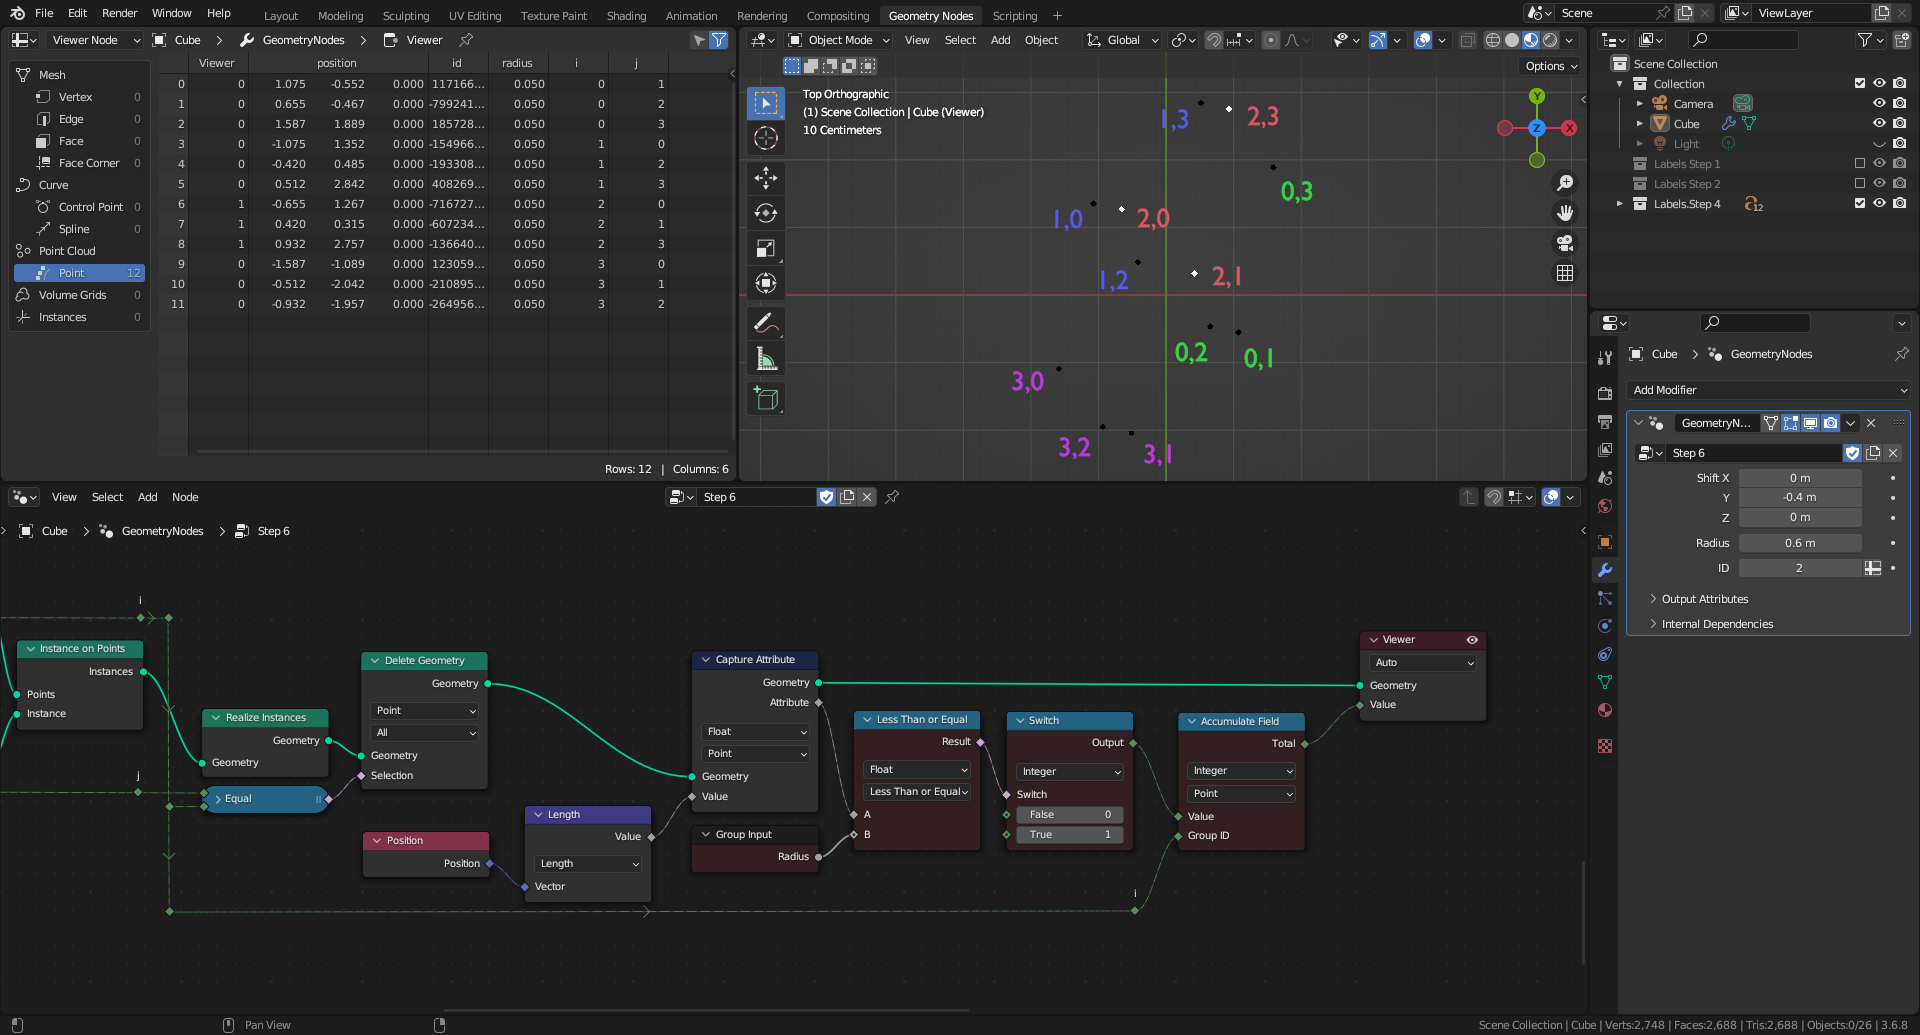Open Viewer node Auto domain dropdown
Image resolution: width=1920 pixels, height=1035 pixels.
(x=1423, y=663)
